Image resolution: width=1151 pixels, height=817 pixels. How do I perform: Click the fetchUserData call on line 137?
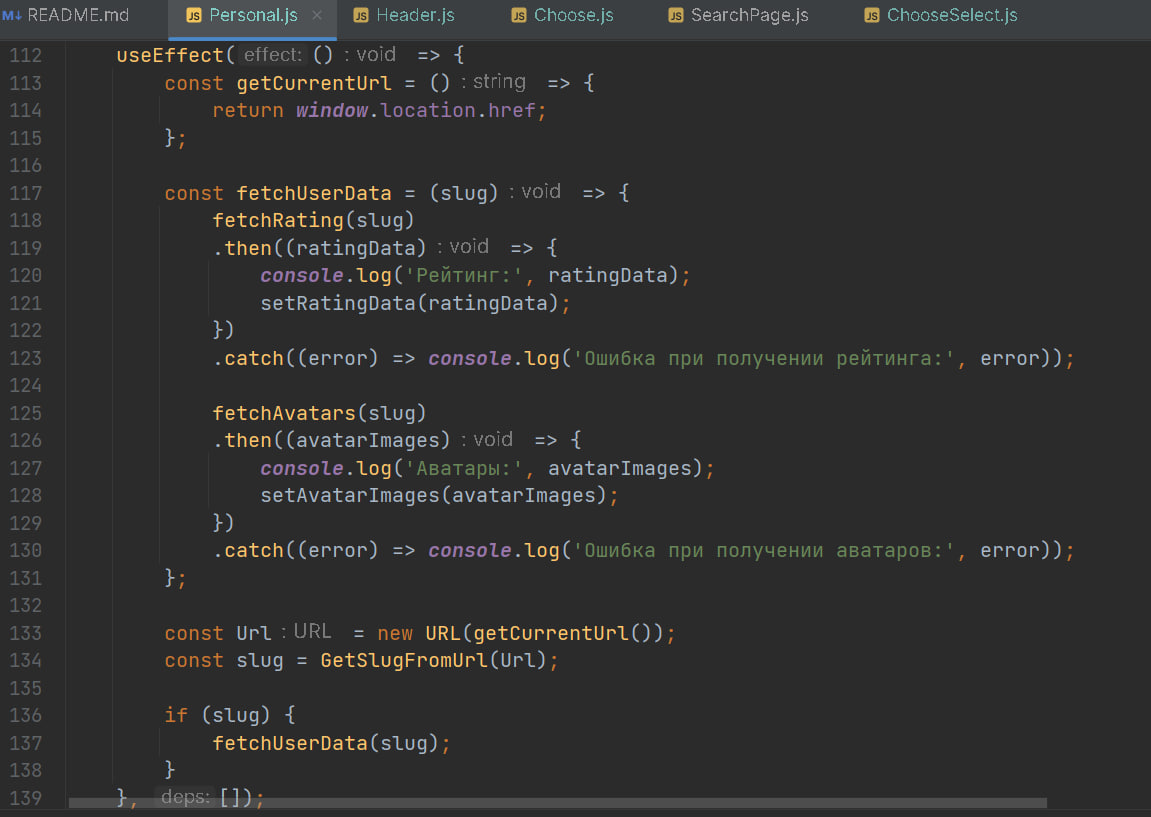click(x=289, y=744)
